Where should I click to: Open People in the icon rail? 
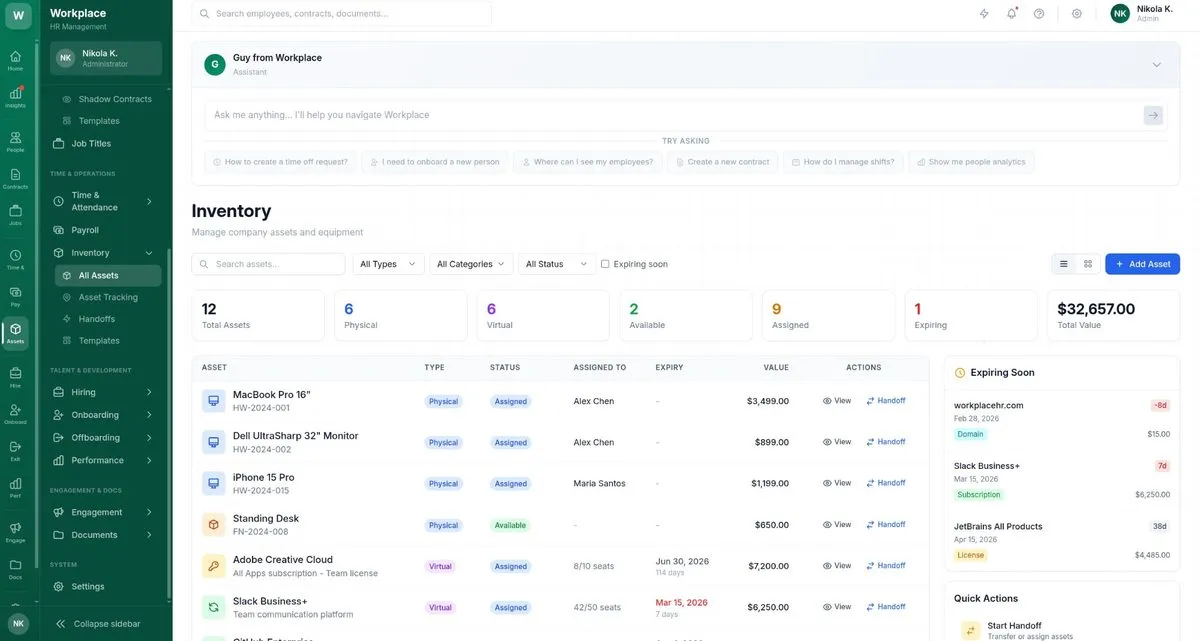15,142
